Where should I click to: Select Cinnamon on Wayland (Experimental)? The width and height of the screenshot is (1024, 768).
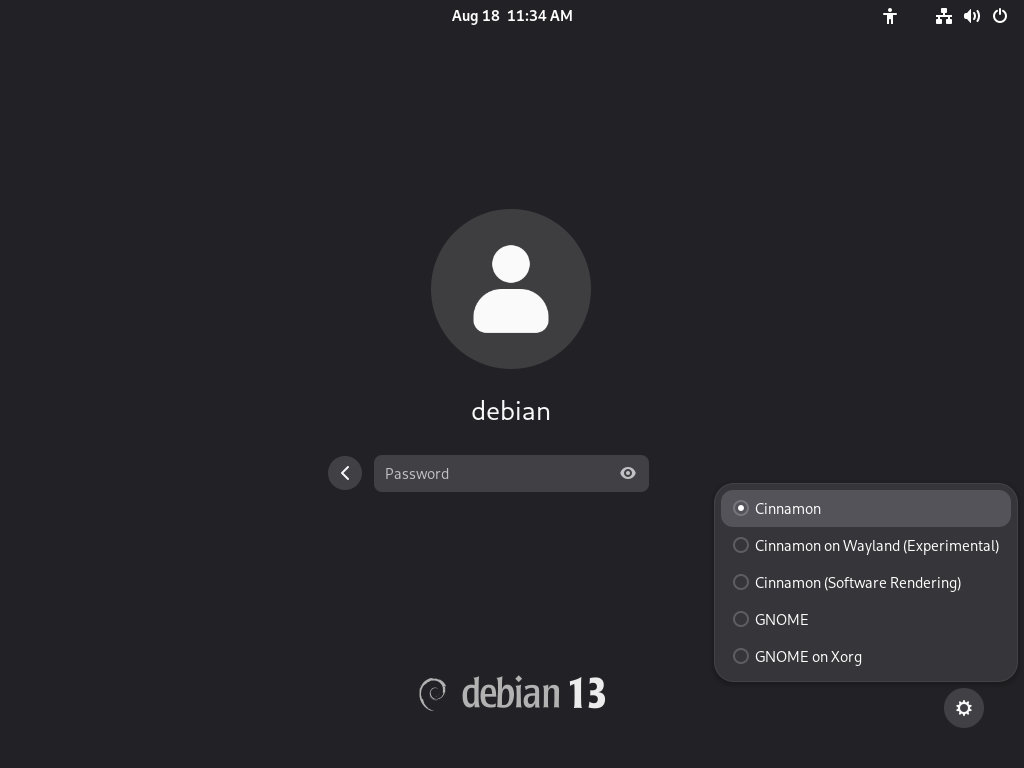(x=877, y=545)
